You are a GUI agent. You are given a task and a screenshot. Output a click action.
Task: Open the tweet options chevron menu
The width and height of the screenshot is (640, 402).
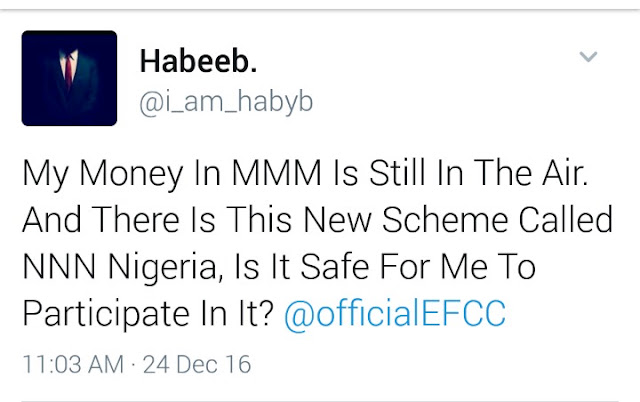(588, 56)
